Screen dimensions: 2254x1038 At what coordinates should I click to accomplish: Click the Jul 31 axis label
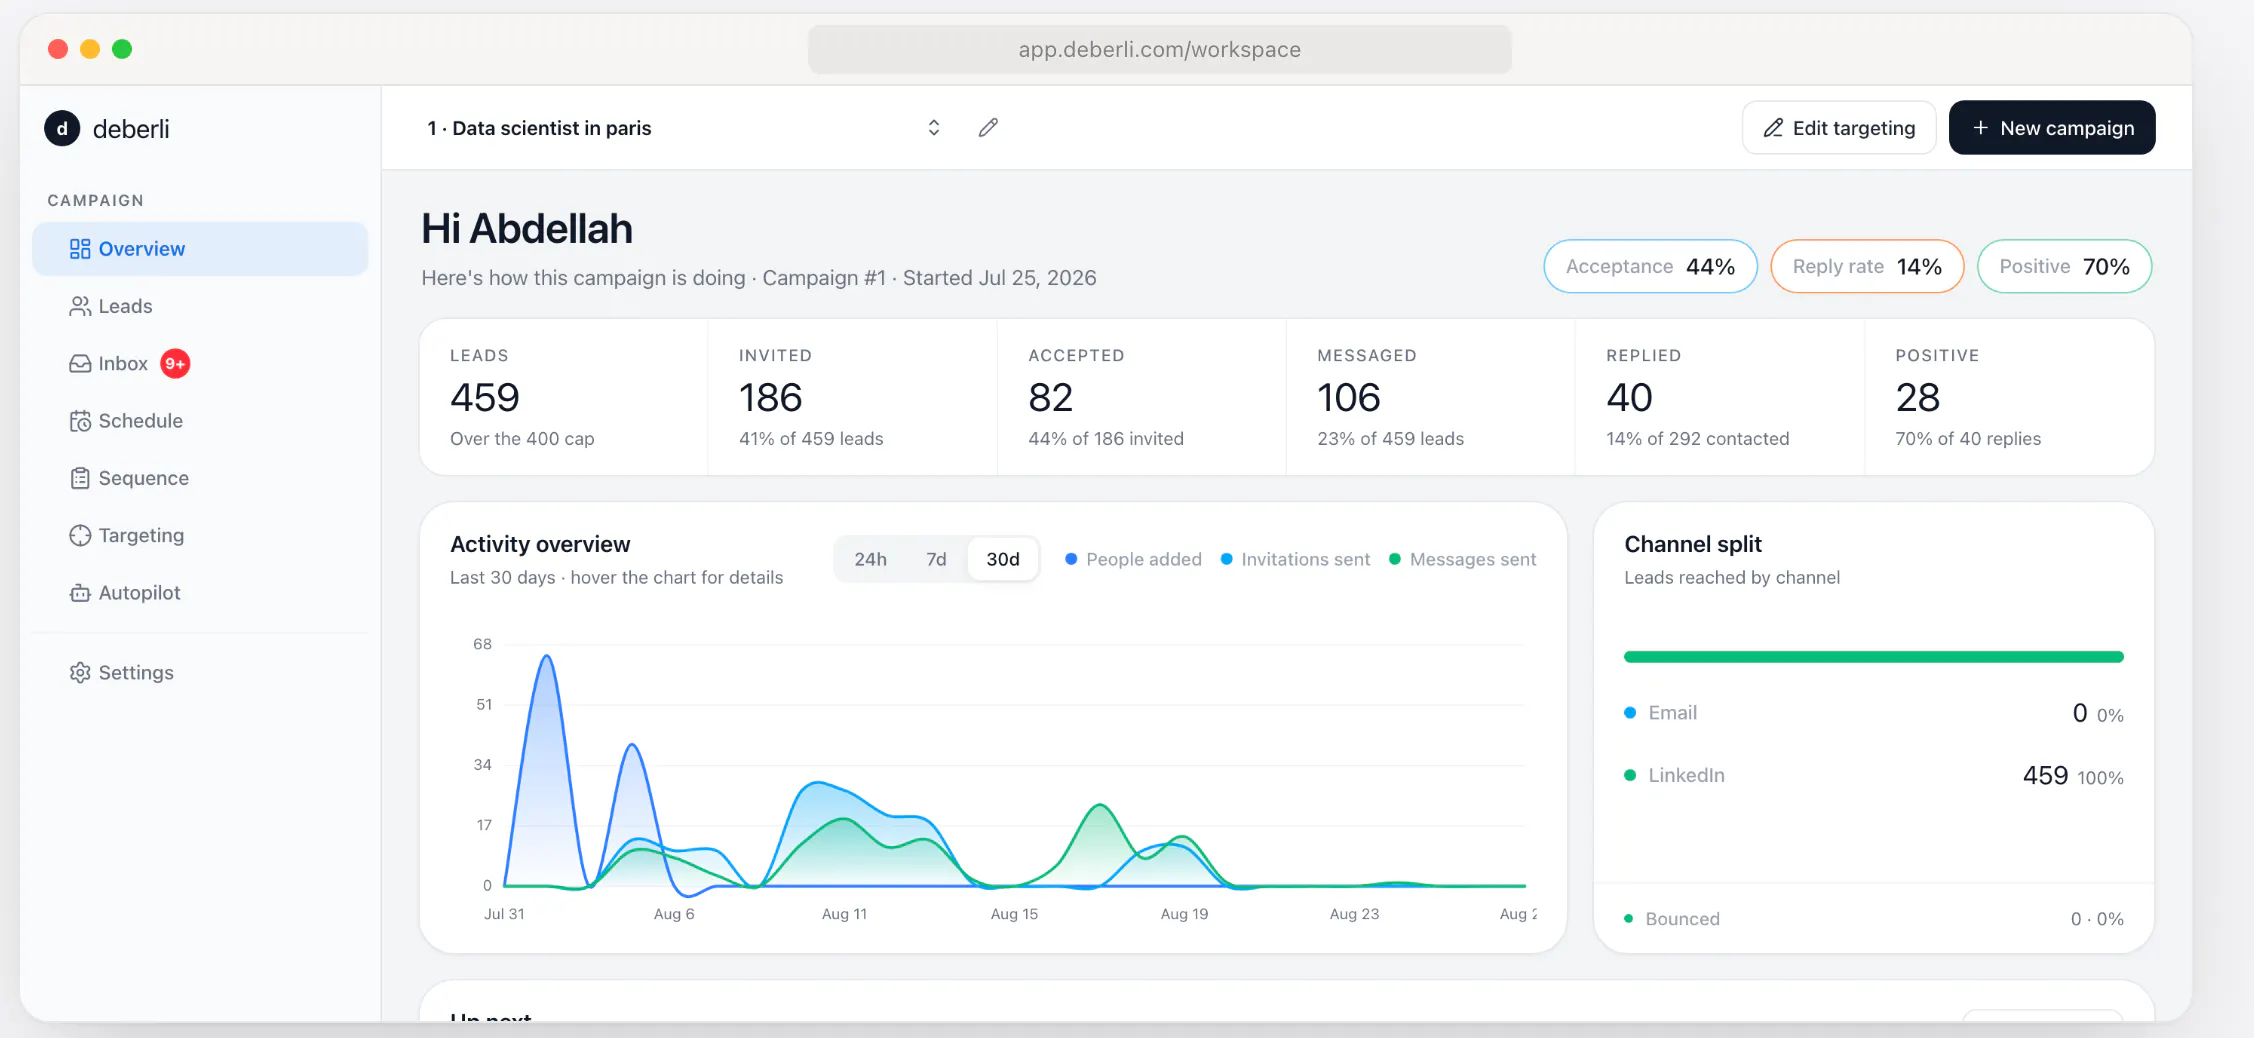[504, 914]
